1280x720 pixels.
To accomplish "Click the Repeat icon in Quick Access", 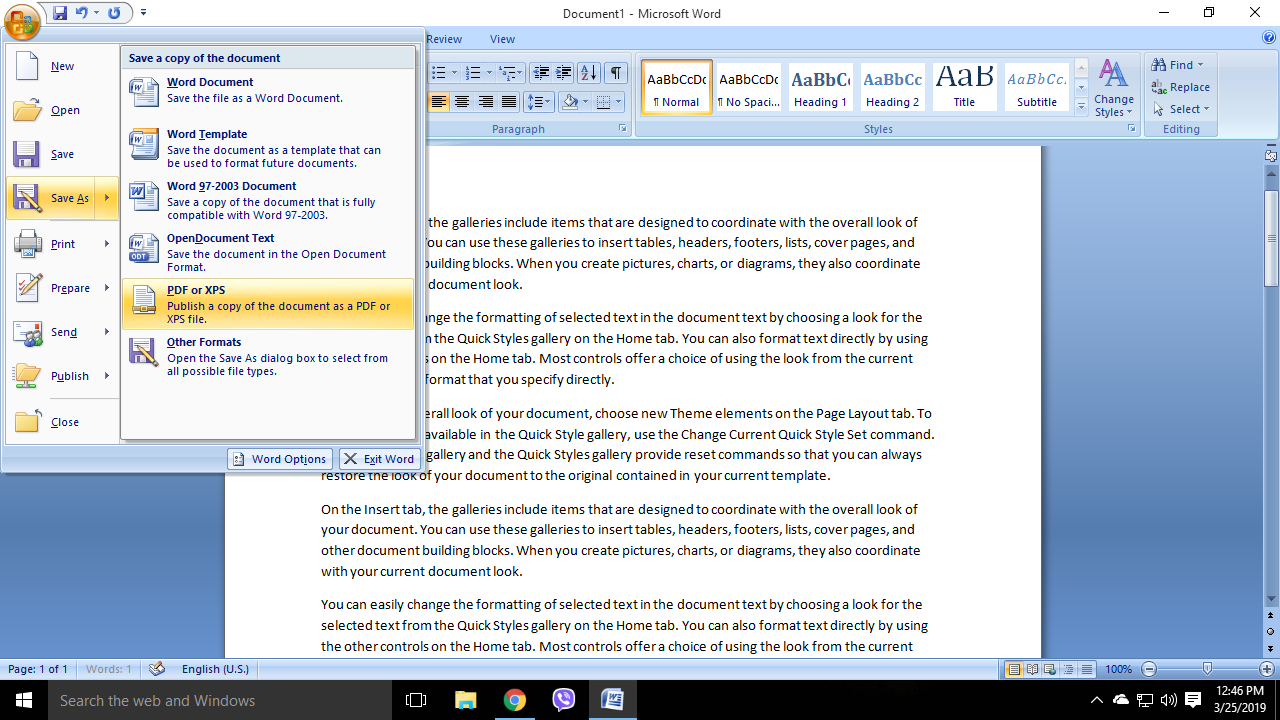I will click(x=114, y=13).
